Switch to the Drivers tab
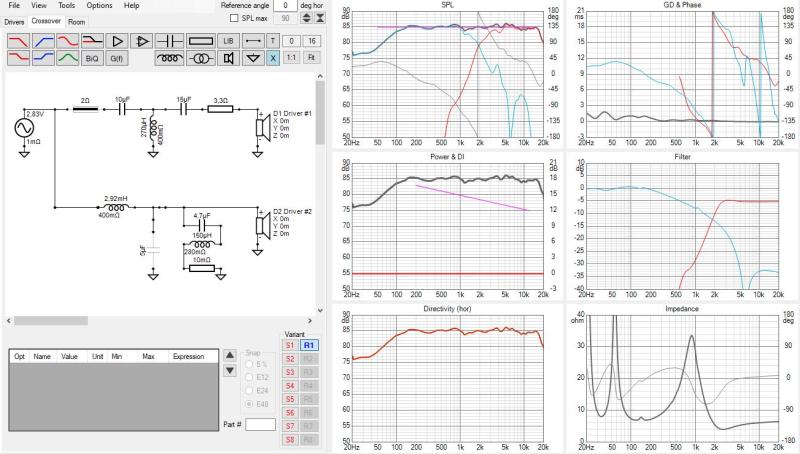The width and height of the screenshot is (800, 454). pos(14,20)
